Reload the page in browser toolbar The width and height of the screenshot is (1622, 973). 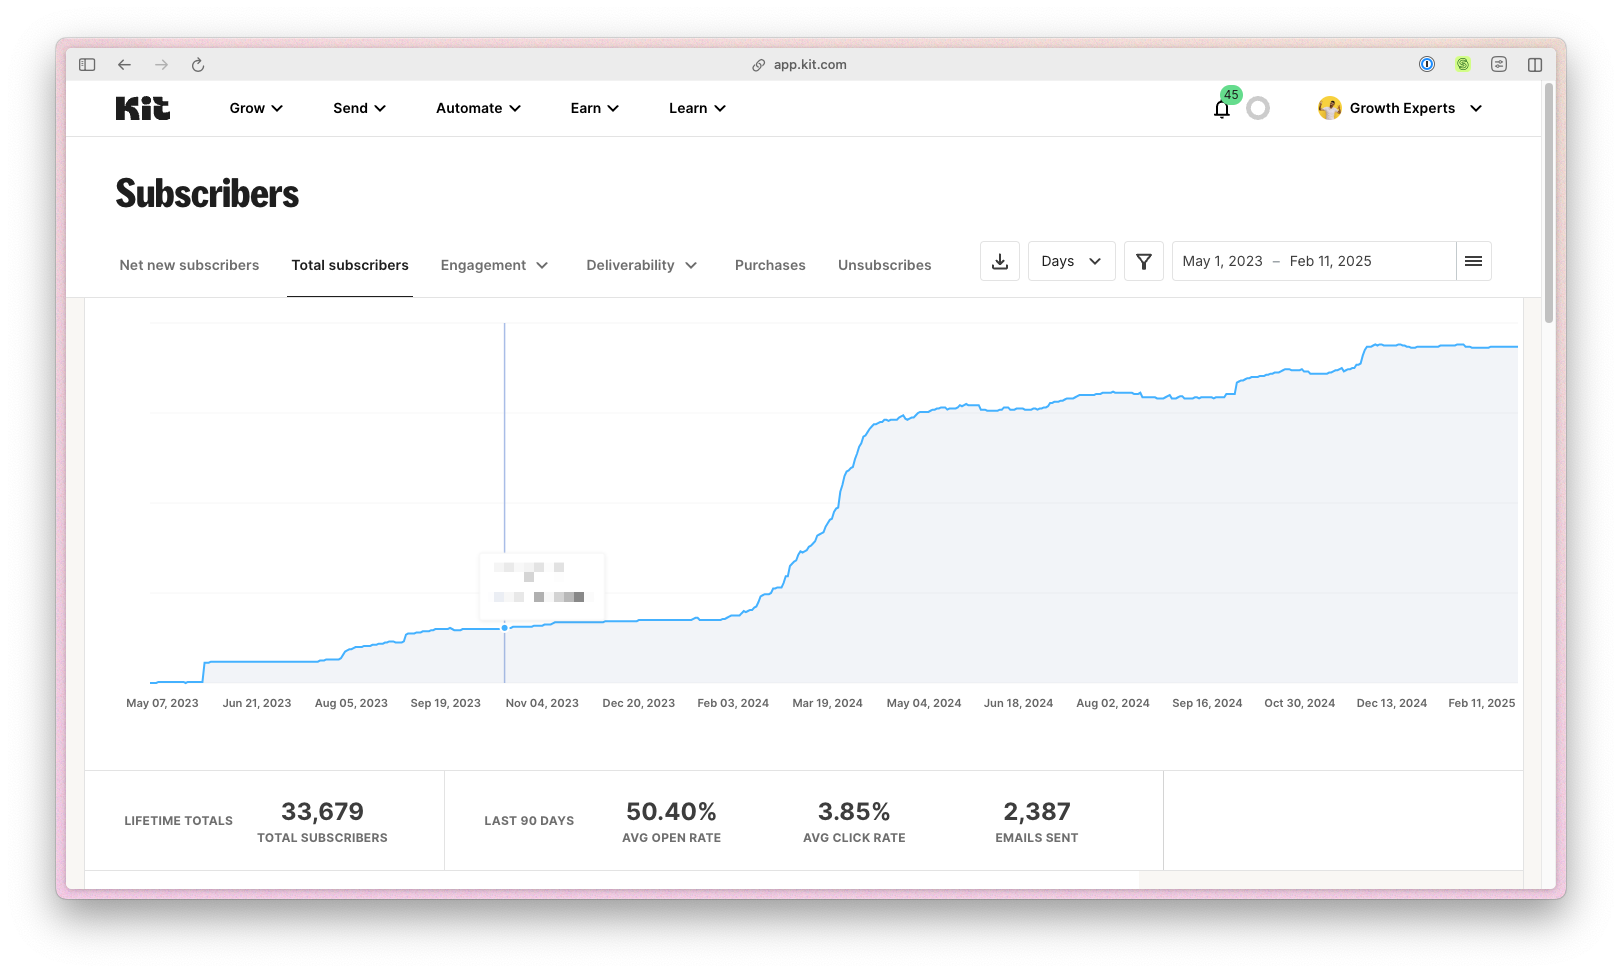tap(198, 65)
